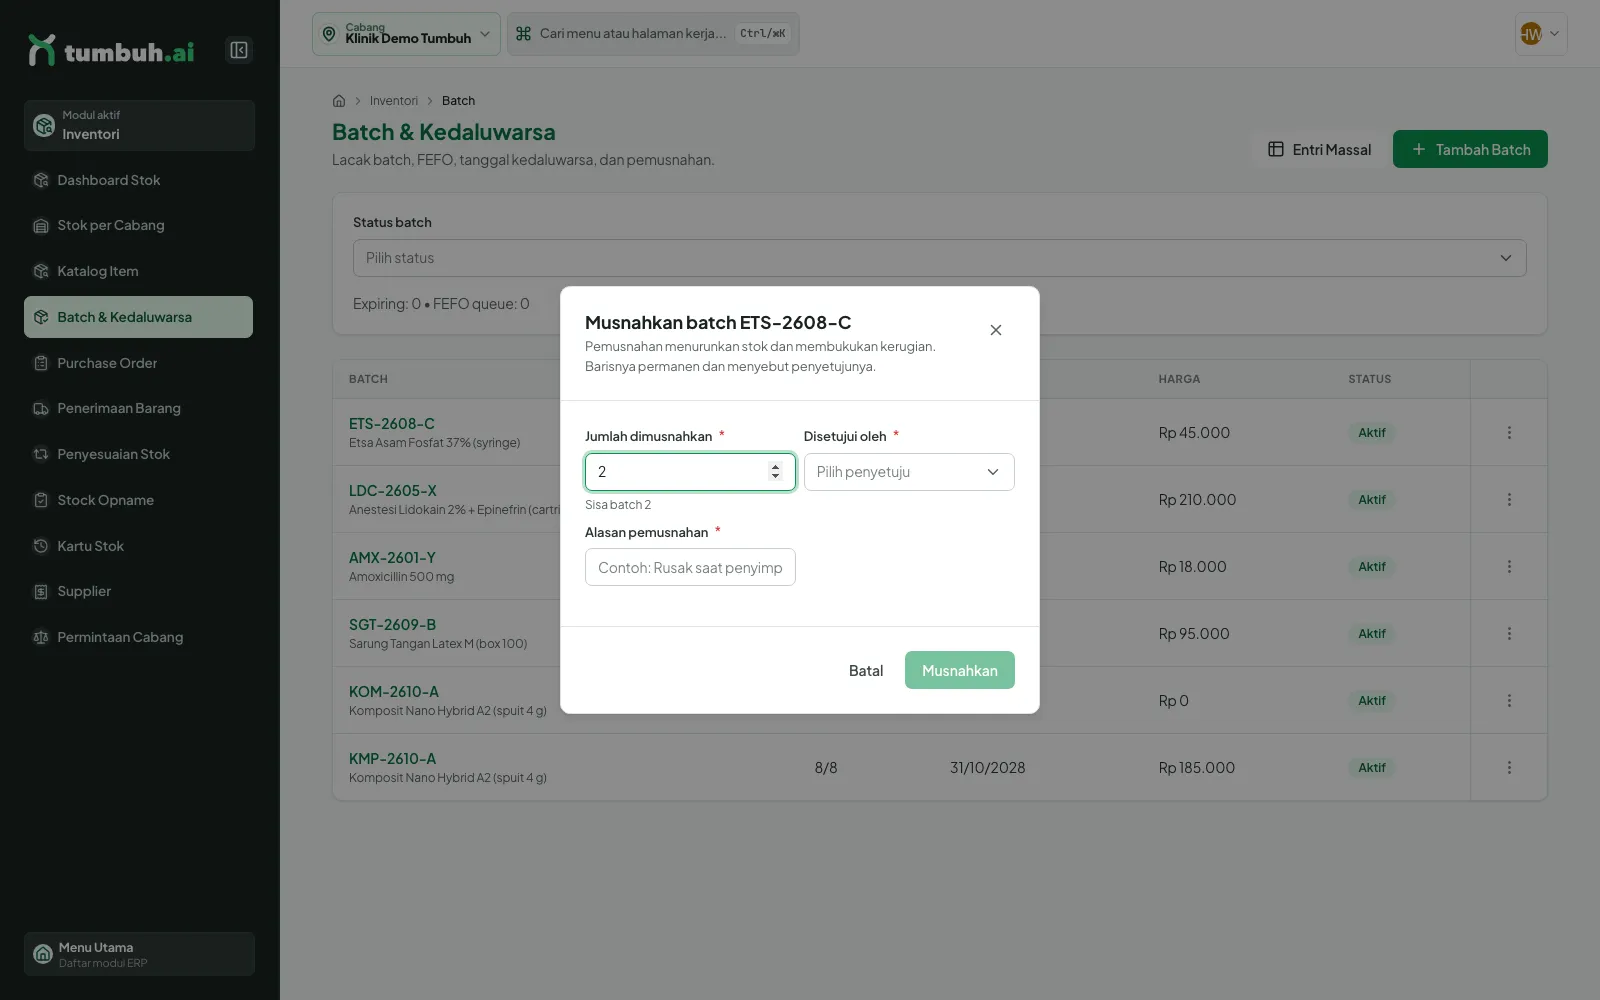Click the Inventori breadcrumb link
Screen dimensions: 1600x1000
[394, 101]
